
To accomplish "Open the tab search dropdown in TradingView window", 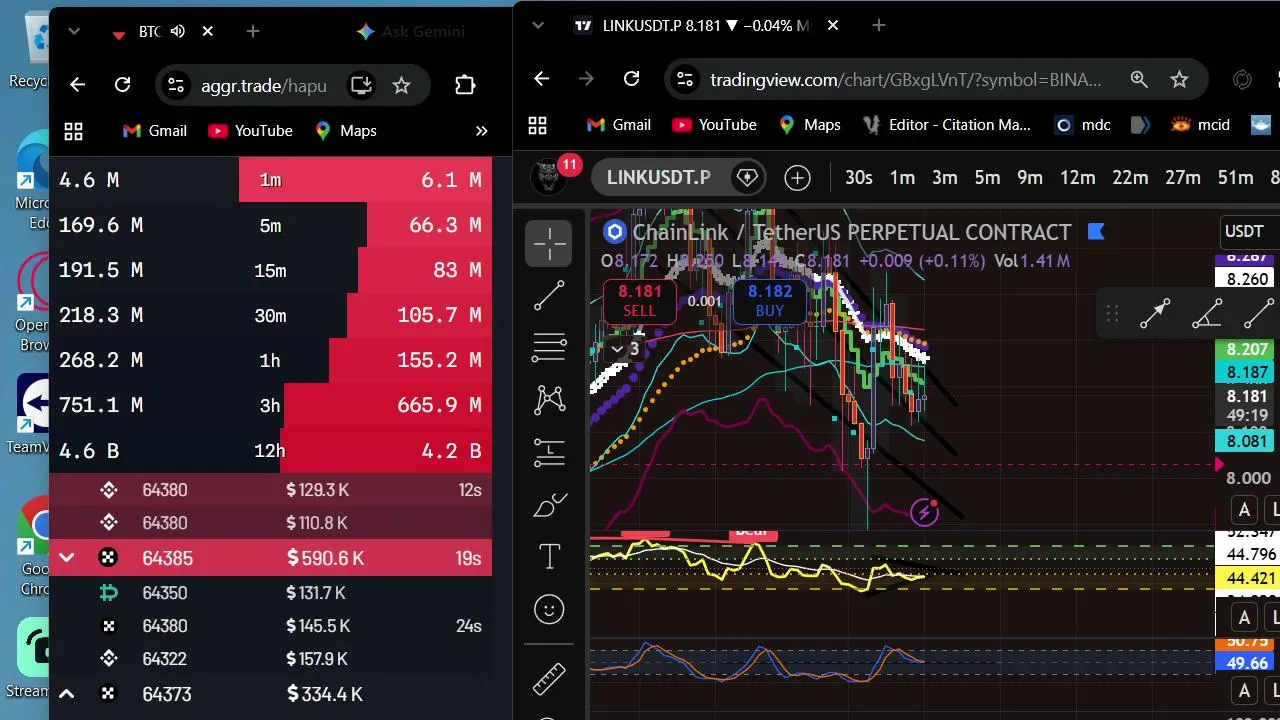I will (537, 25).
